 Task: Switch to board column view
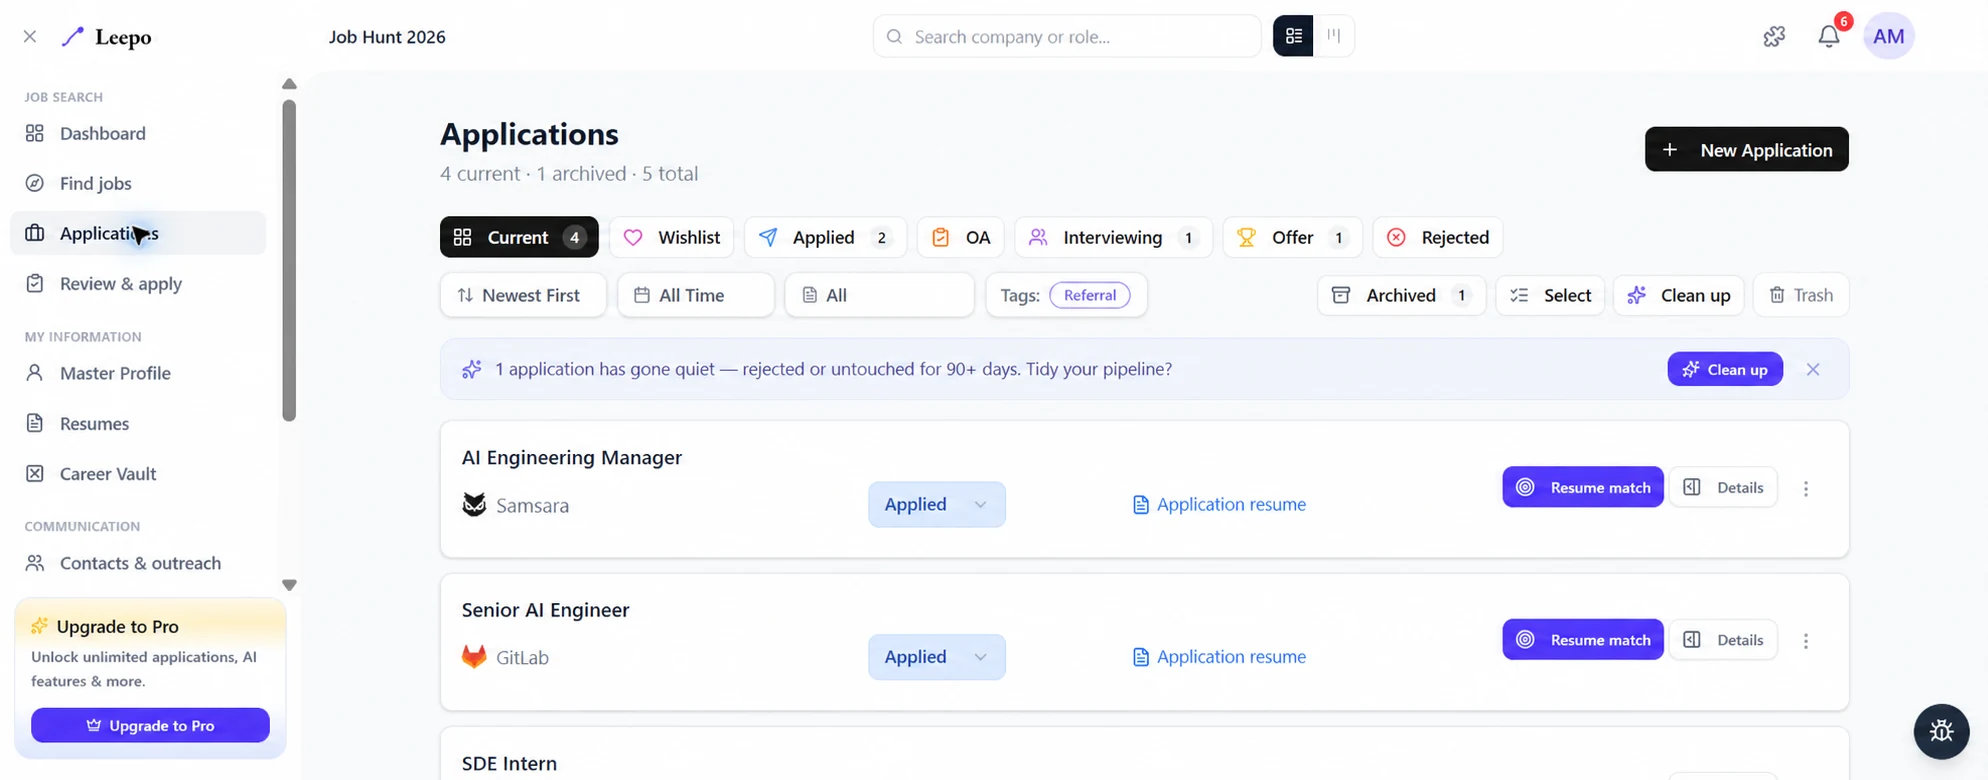tap(1334, 36)
